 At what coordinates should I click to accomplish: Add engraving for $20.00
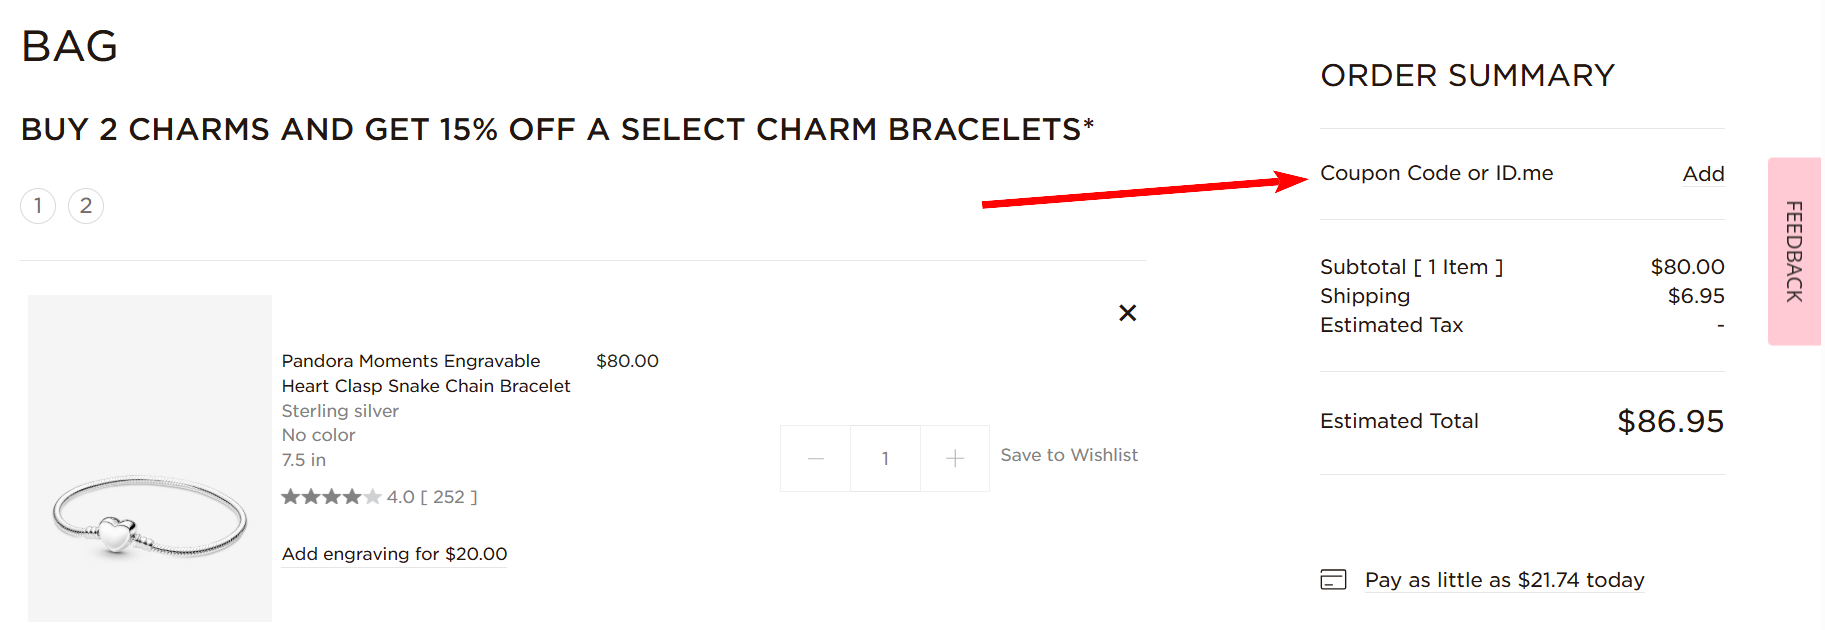coord(394,554)
